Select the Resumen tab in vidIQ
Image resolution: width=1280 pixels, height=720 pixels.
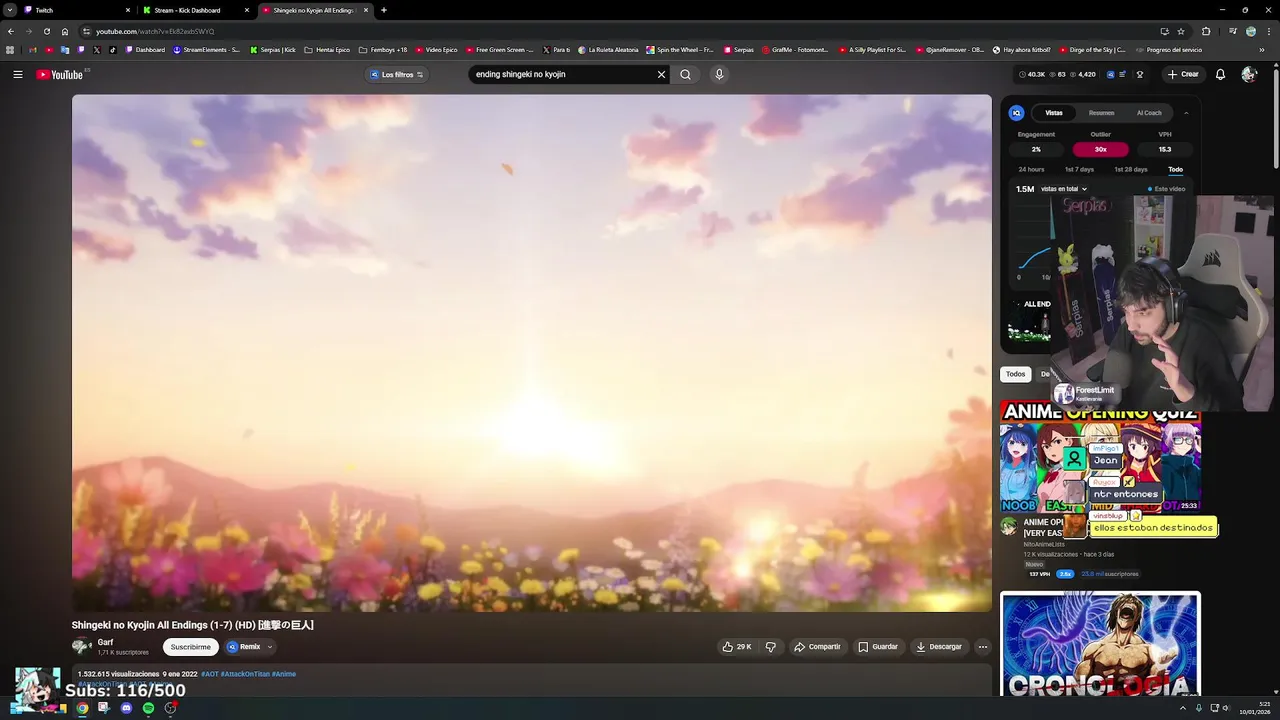[1101, 113]
